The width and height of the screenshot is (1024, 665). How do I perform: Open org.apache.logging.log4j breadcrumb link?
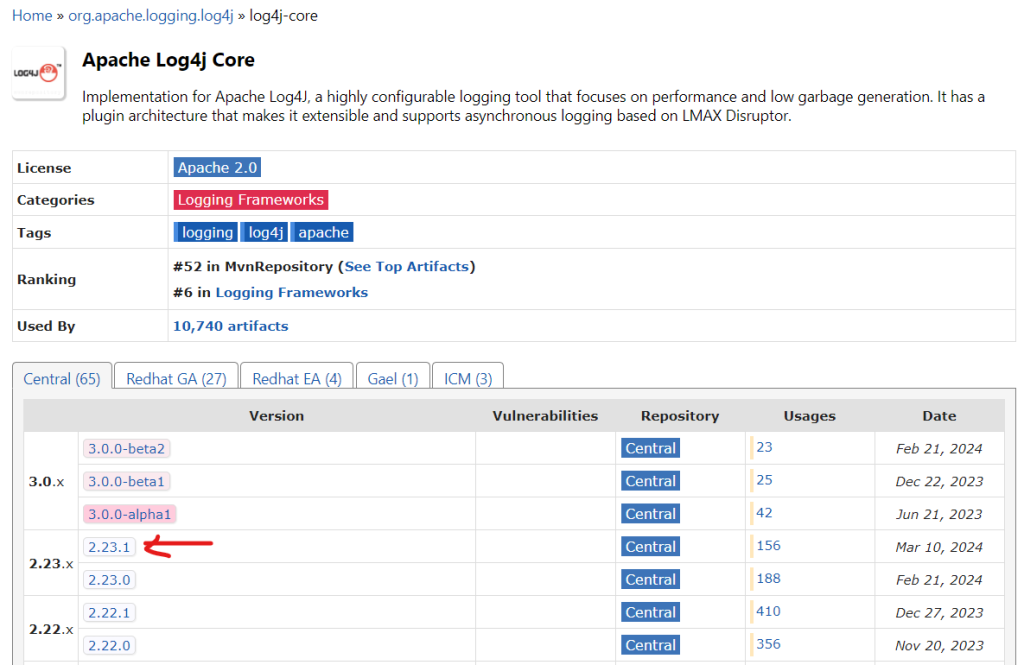click(150, 16)
